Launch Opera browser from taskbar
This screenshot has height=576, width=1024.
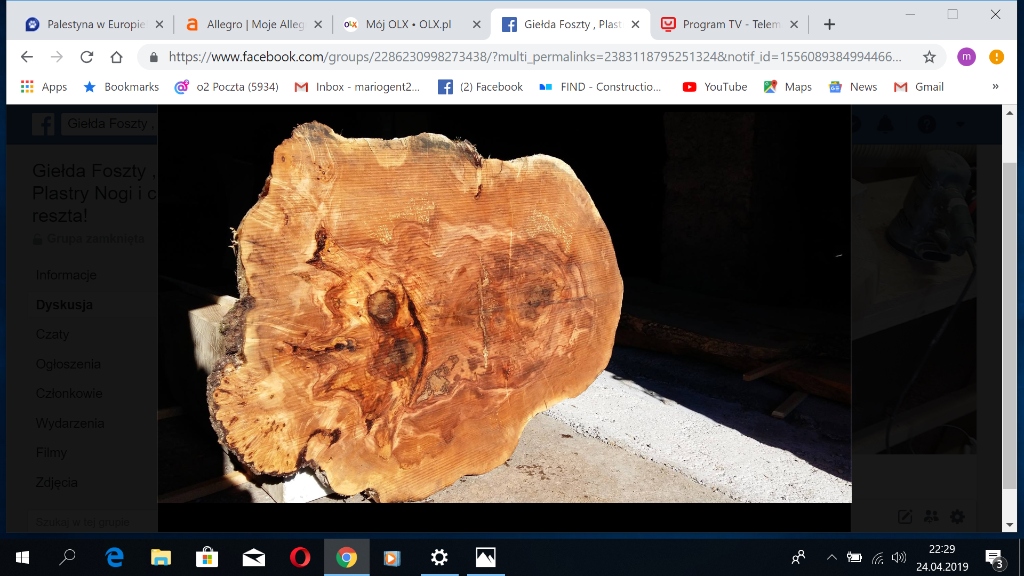coord(300,557)
